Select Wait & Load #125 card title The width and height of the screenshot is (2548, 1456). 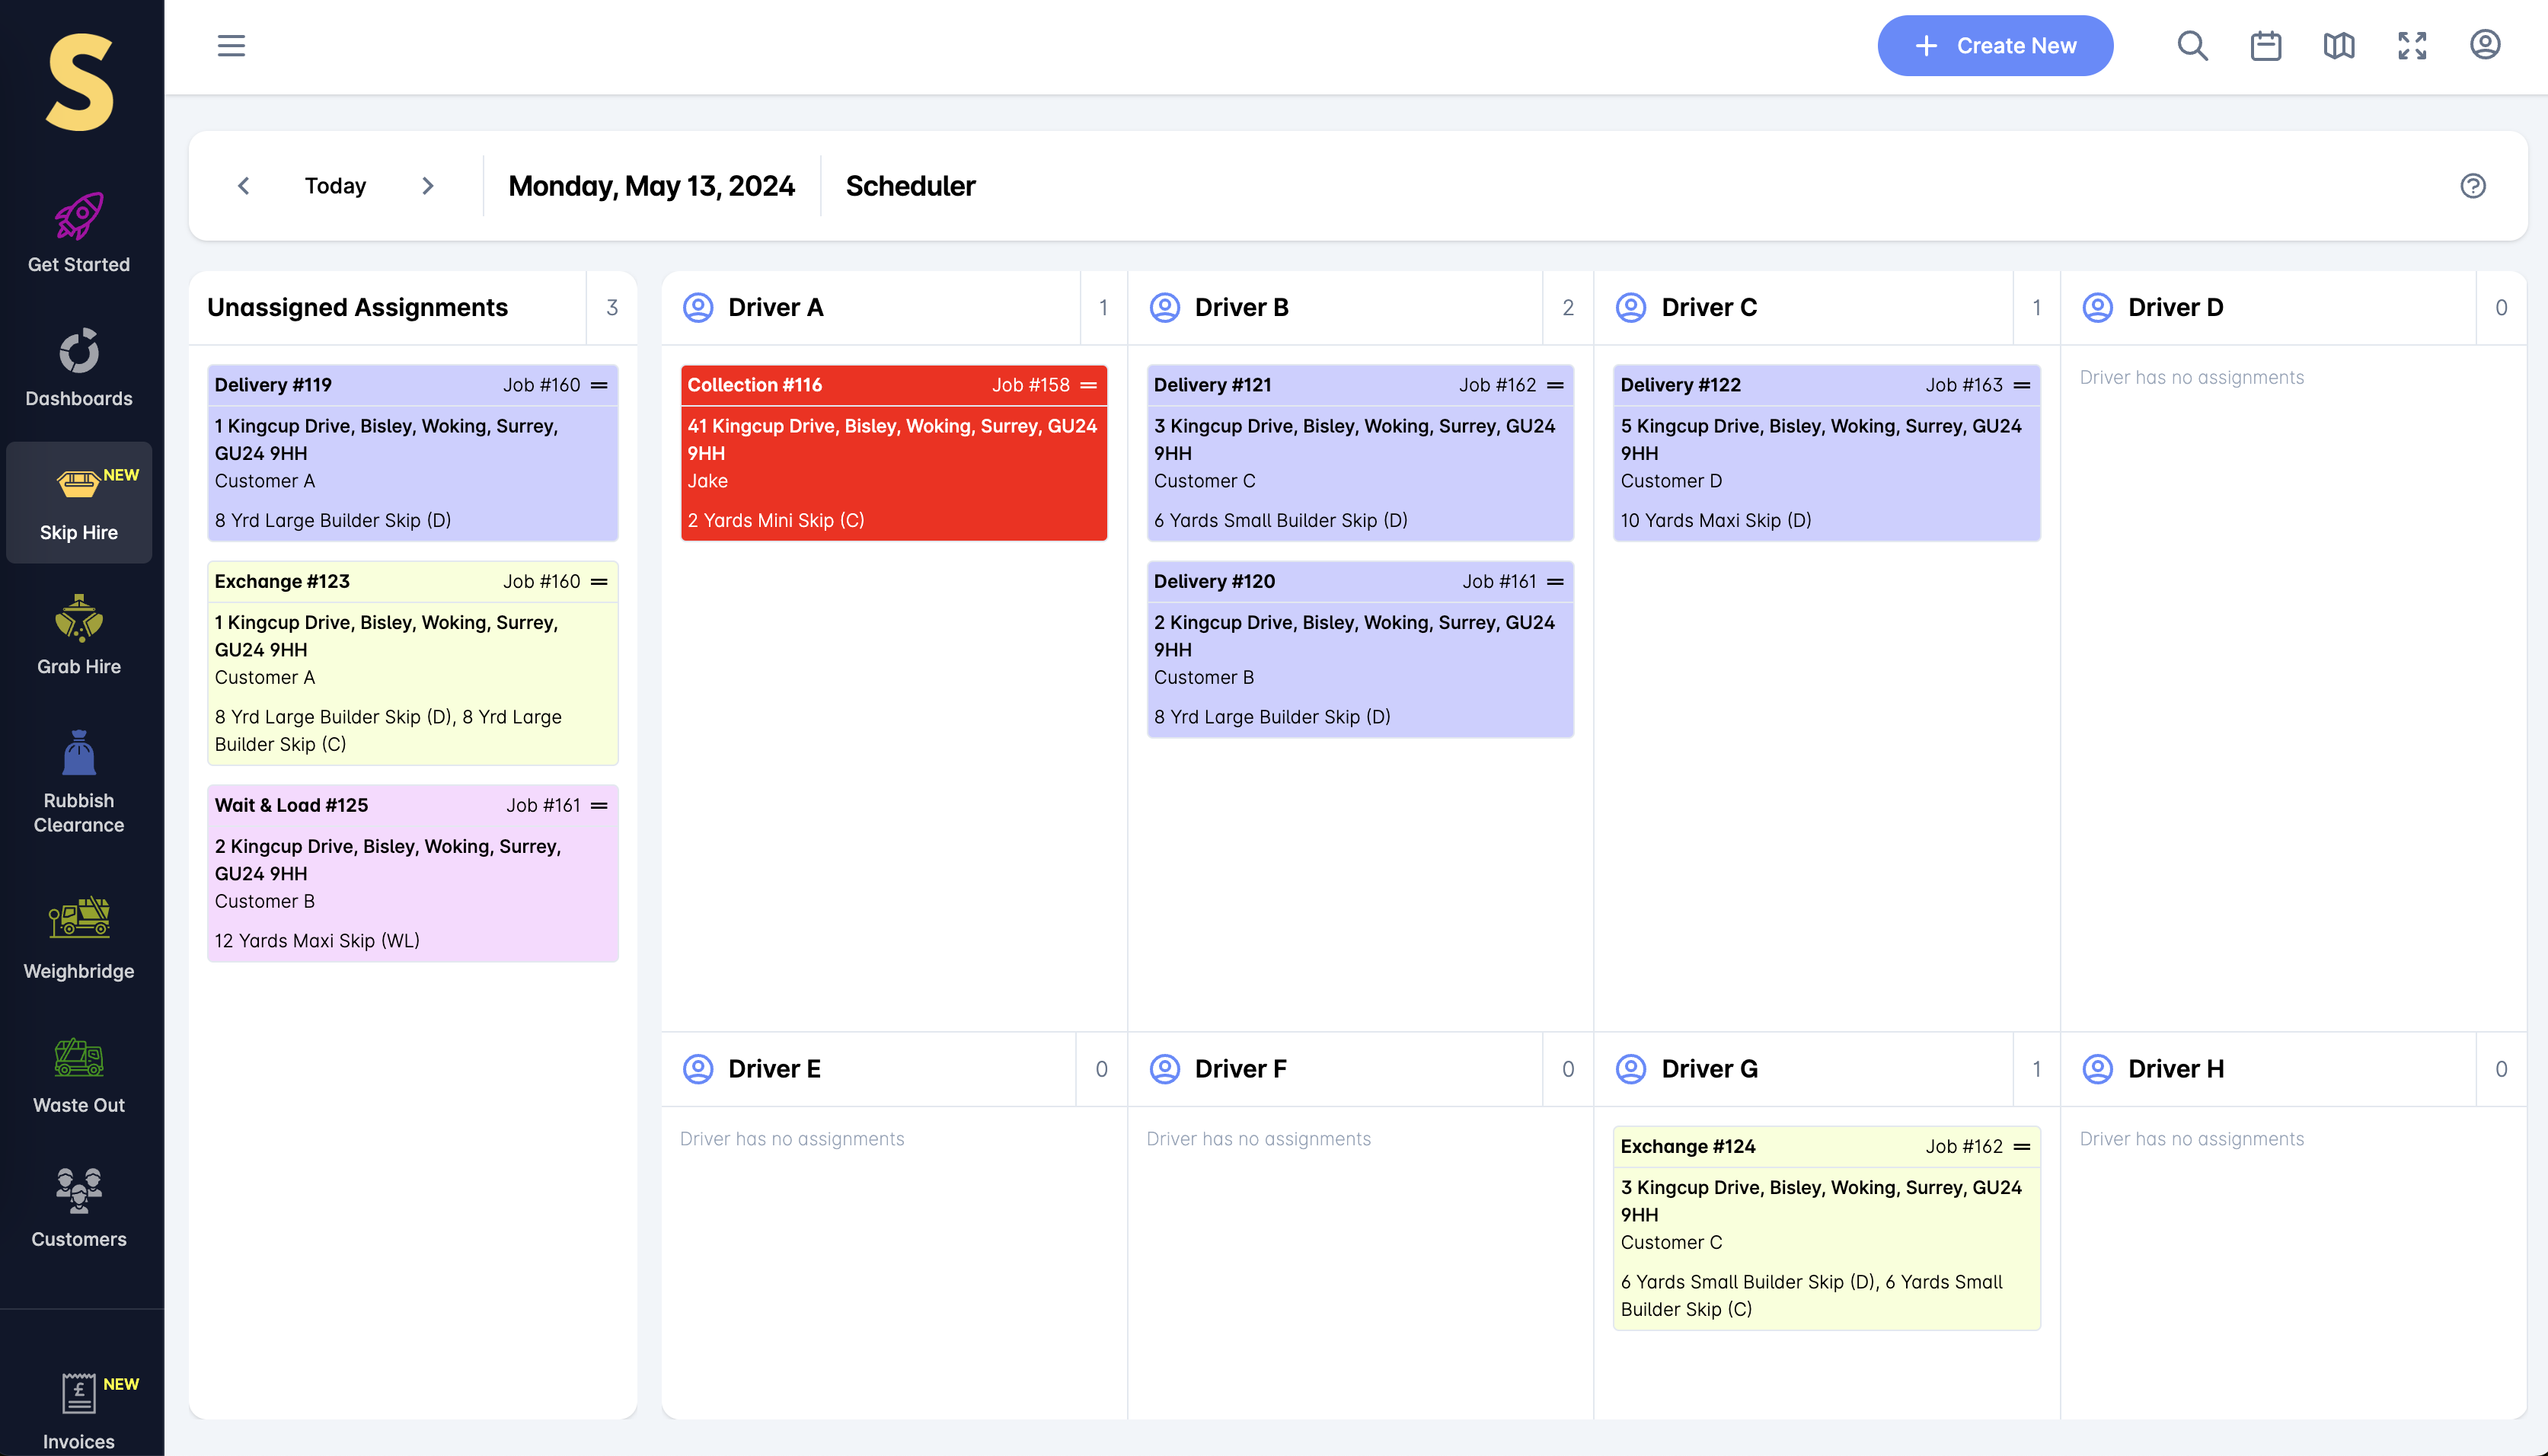click(x=291, y=806)
